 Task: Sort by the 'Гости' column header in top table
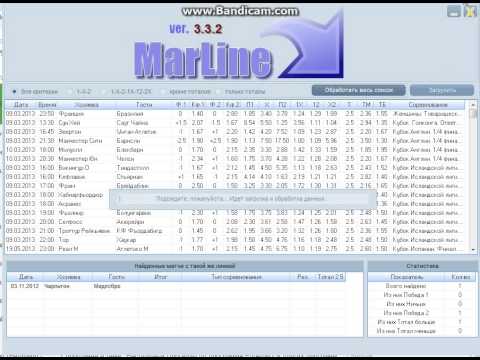point(144,105)
